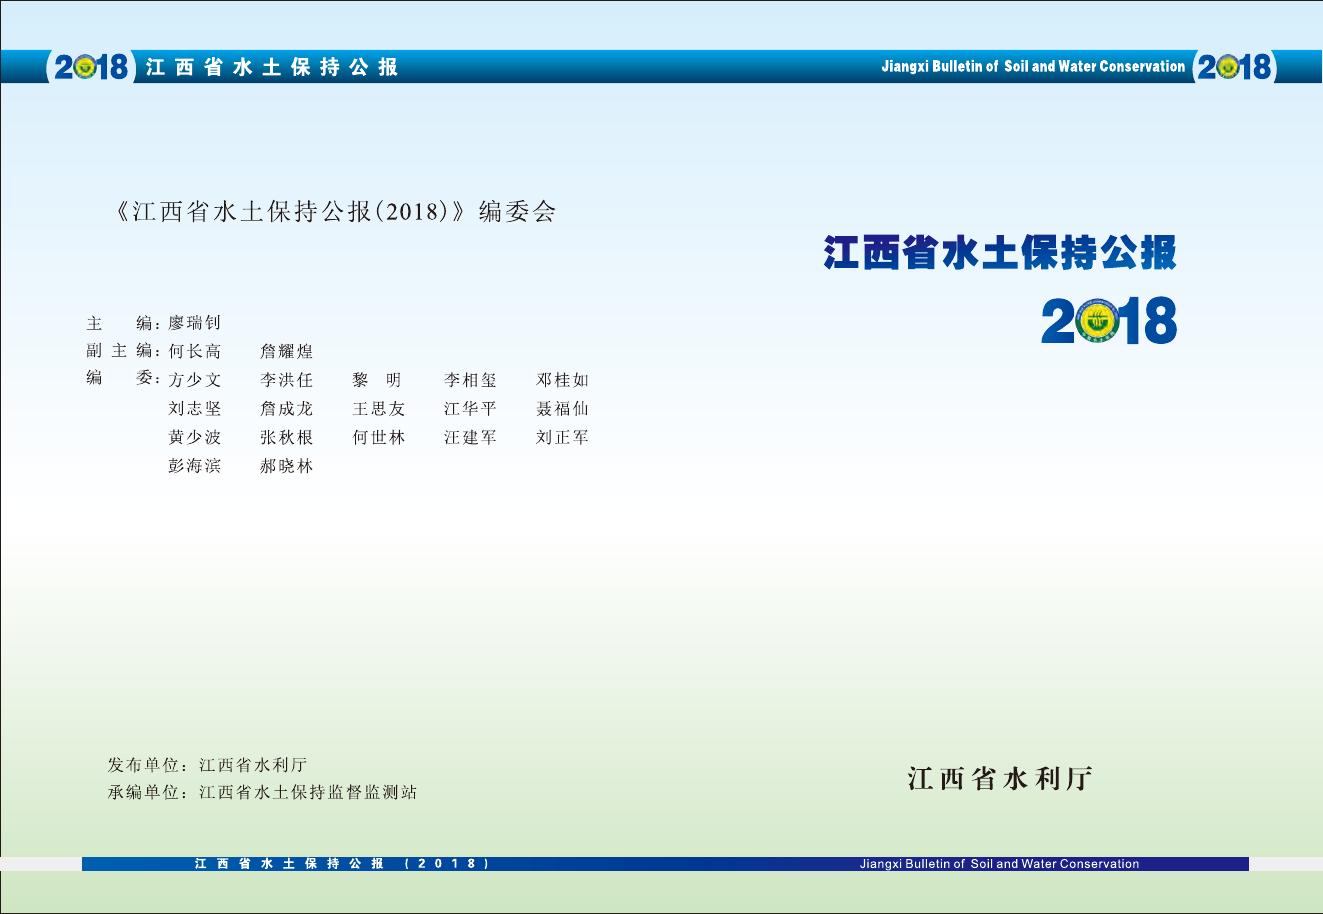
Task: Click the committee member name "郝晓林"
Action: [x=286, y=466]
